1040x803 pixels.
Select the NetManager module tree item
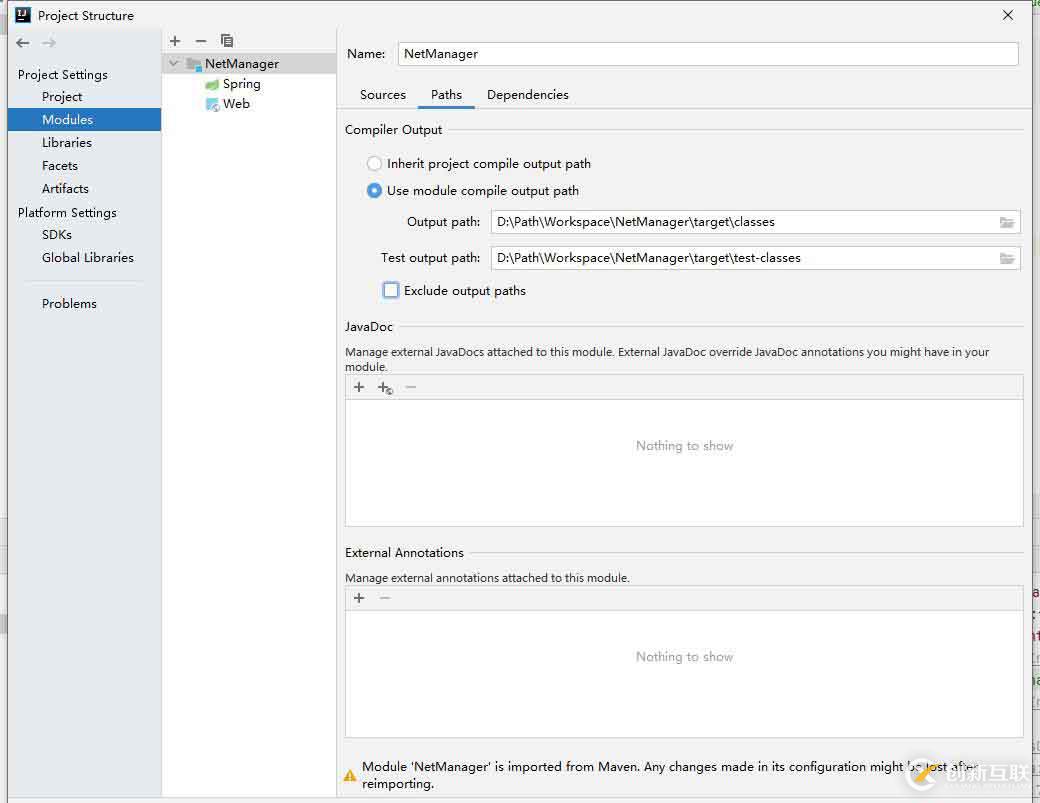pos(249,64)
